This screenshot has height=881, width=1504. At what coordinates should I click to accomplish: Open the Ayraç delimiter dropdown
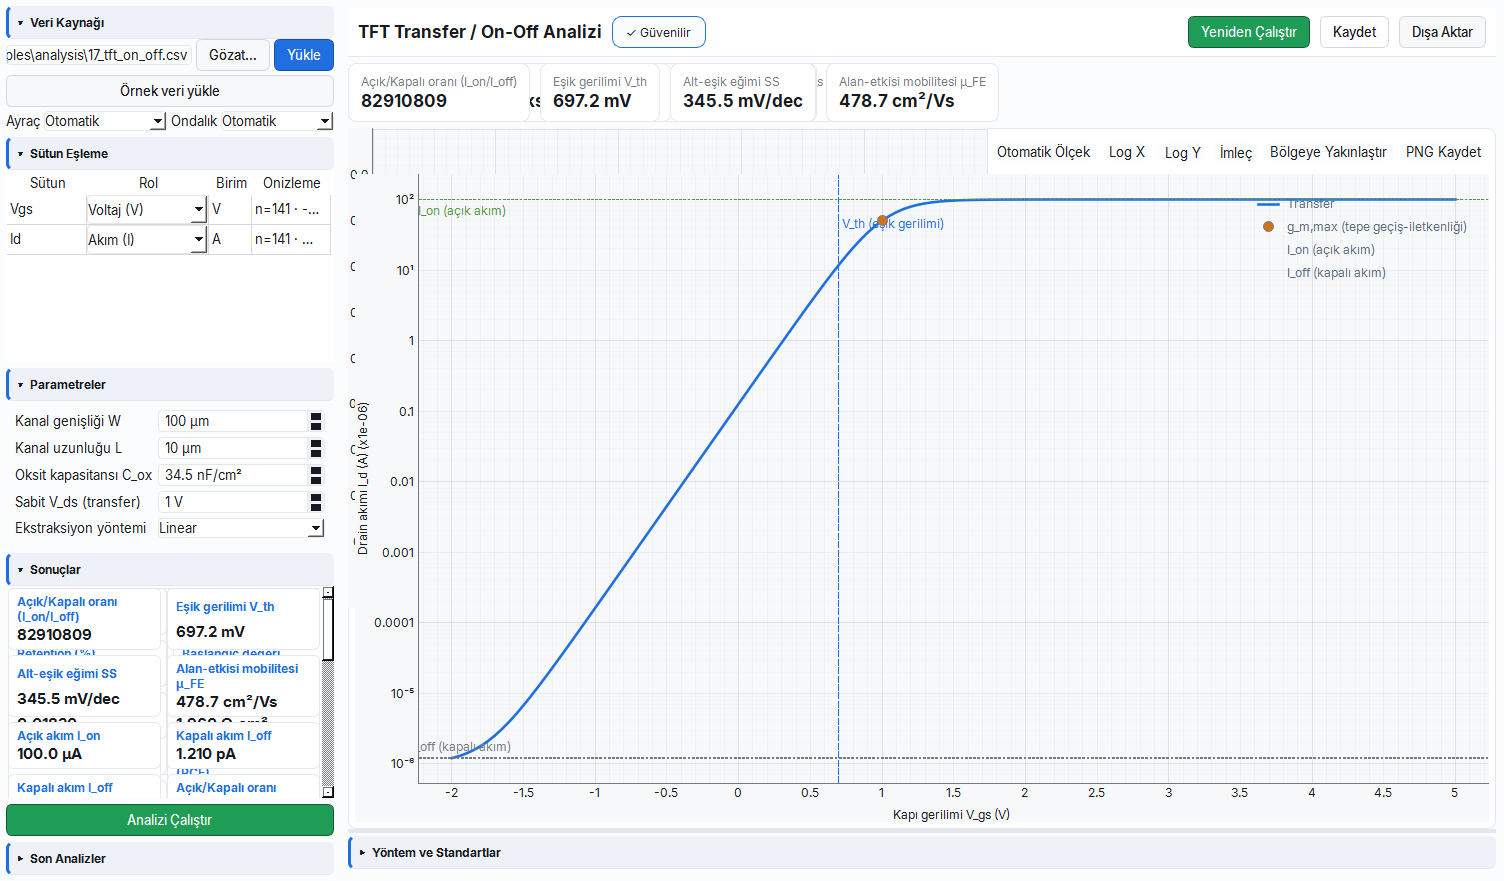click(105, 121)
